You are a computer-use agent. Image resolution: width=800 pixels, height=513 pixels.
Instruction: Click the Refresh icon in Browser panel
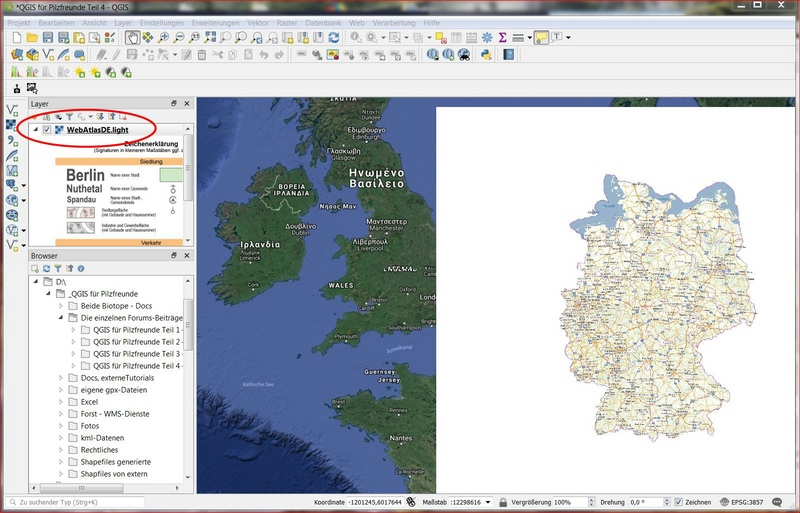click(x=46, y=268)
